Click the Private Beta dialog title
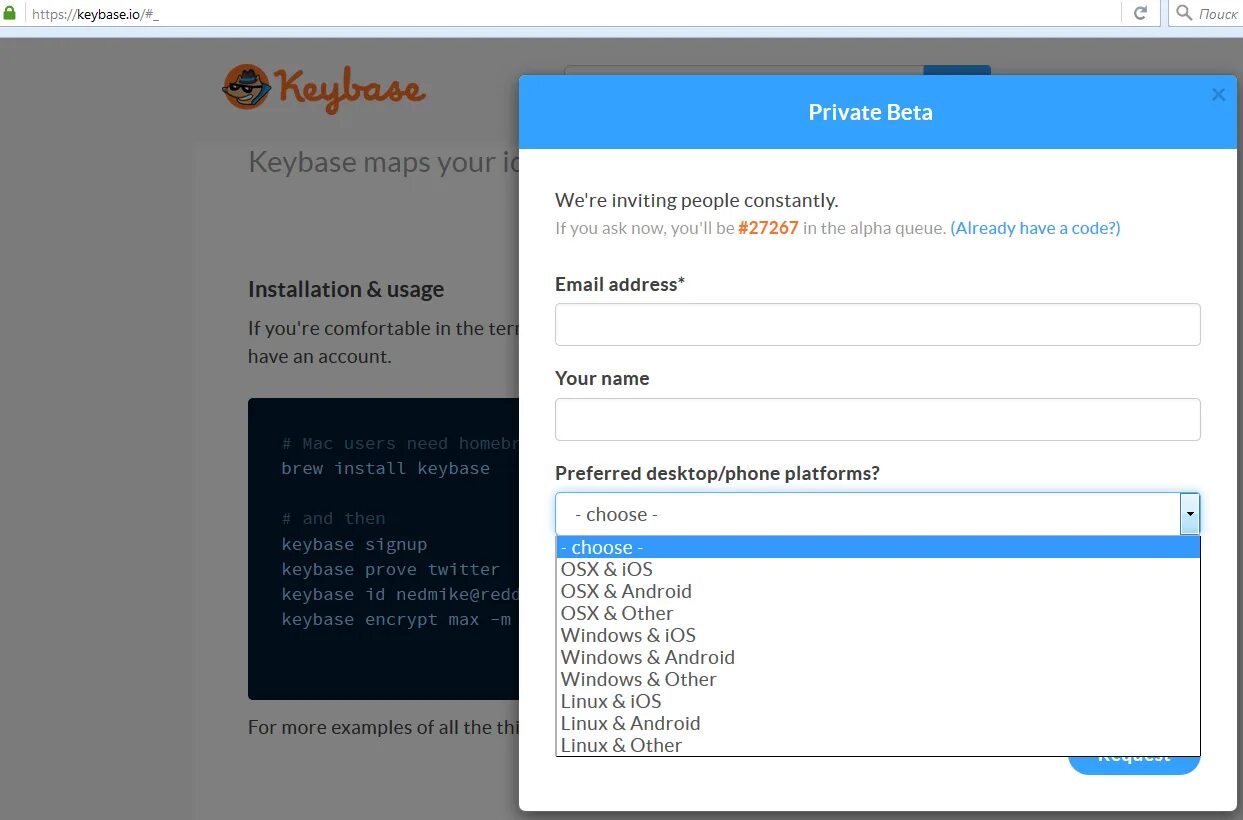This screenshot has height=820, width=1243. pos(871,112)
